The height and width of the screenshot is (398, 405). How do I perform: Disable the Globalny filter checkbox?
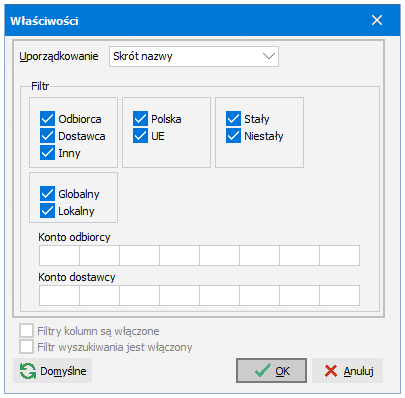click(47, 194)
